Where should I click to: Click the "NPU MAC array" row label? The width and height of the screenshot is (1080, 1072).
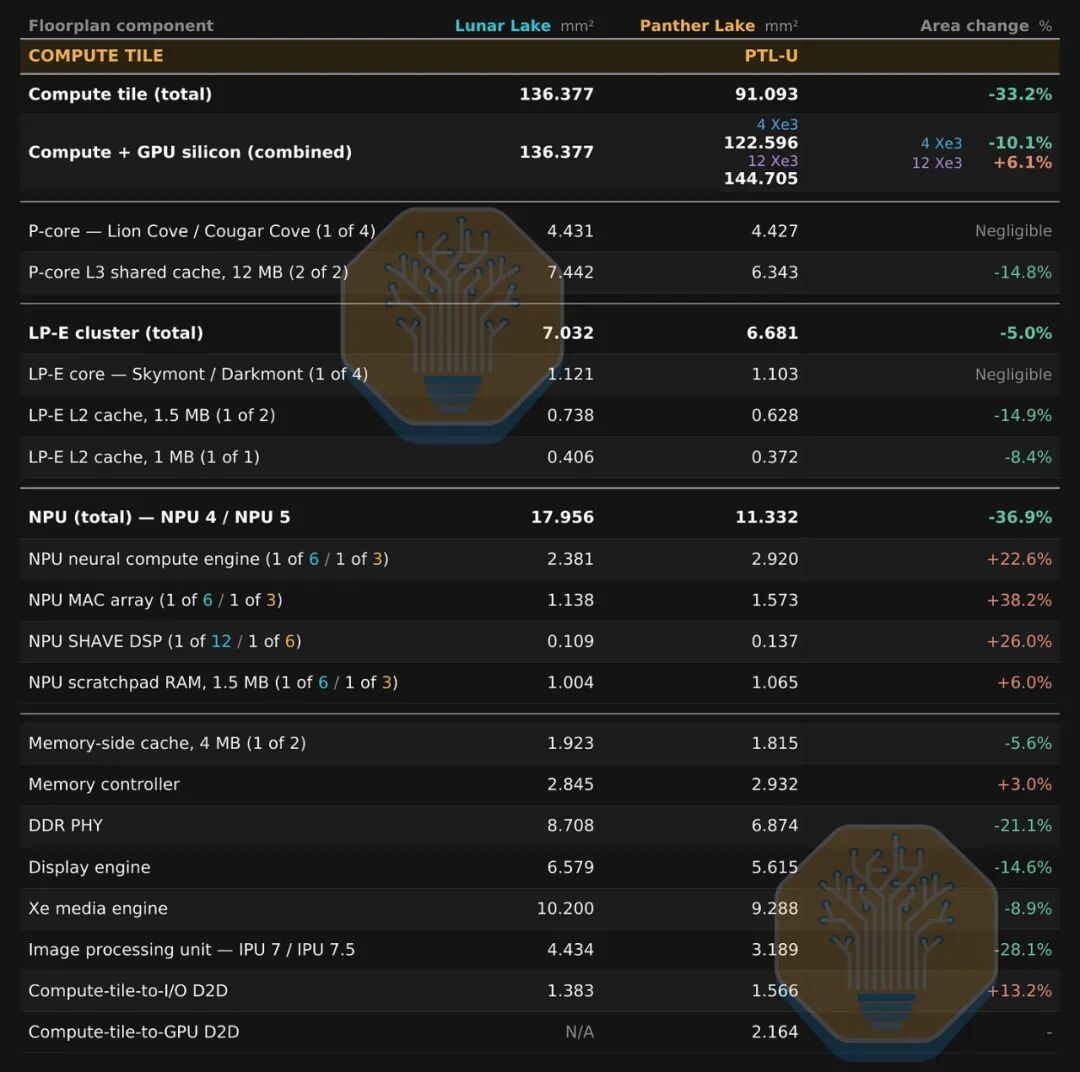(x=155, y=600)
